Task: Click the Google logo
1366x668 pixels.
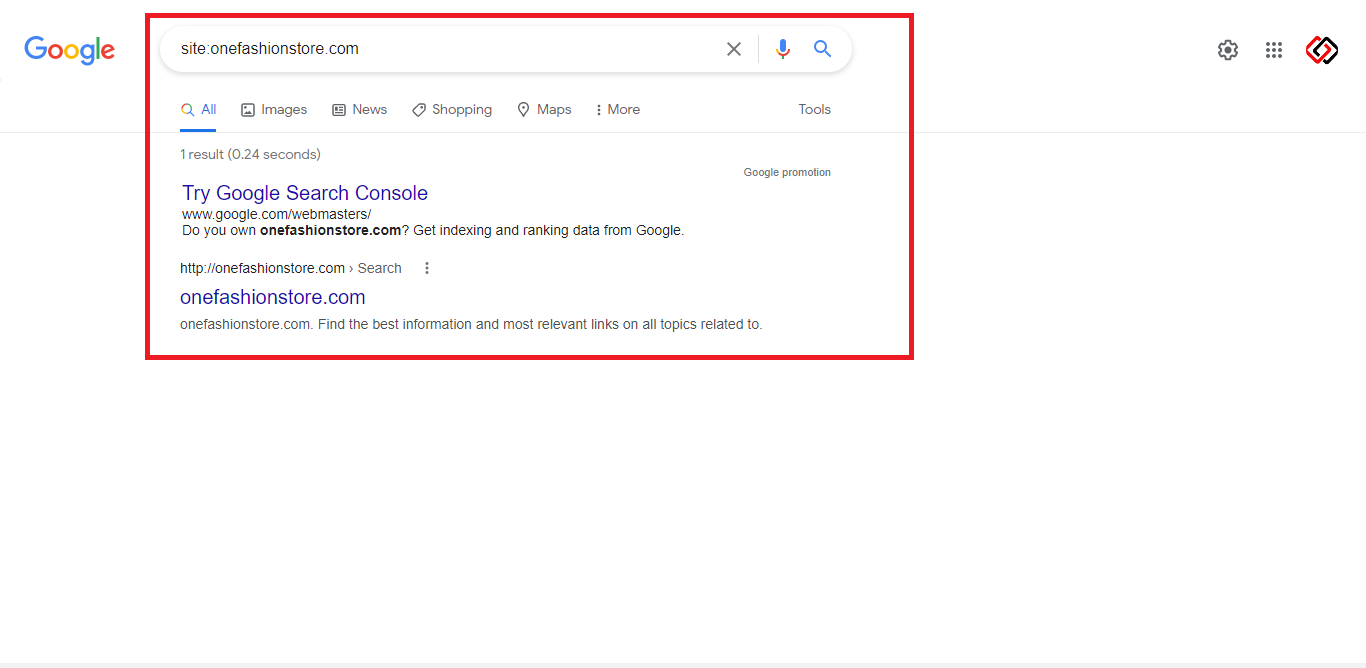Action: click(x=69, y=50)
